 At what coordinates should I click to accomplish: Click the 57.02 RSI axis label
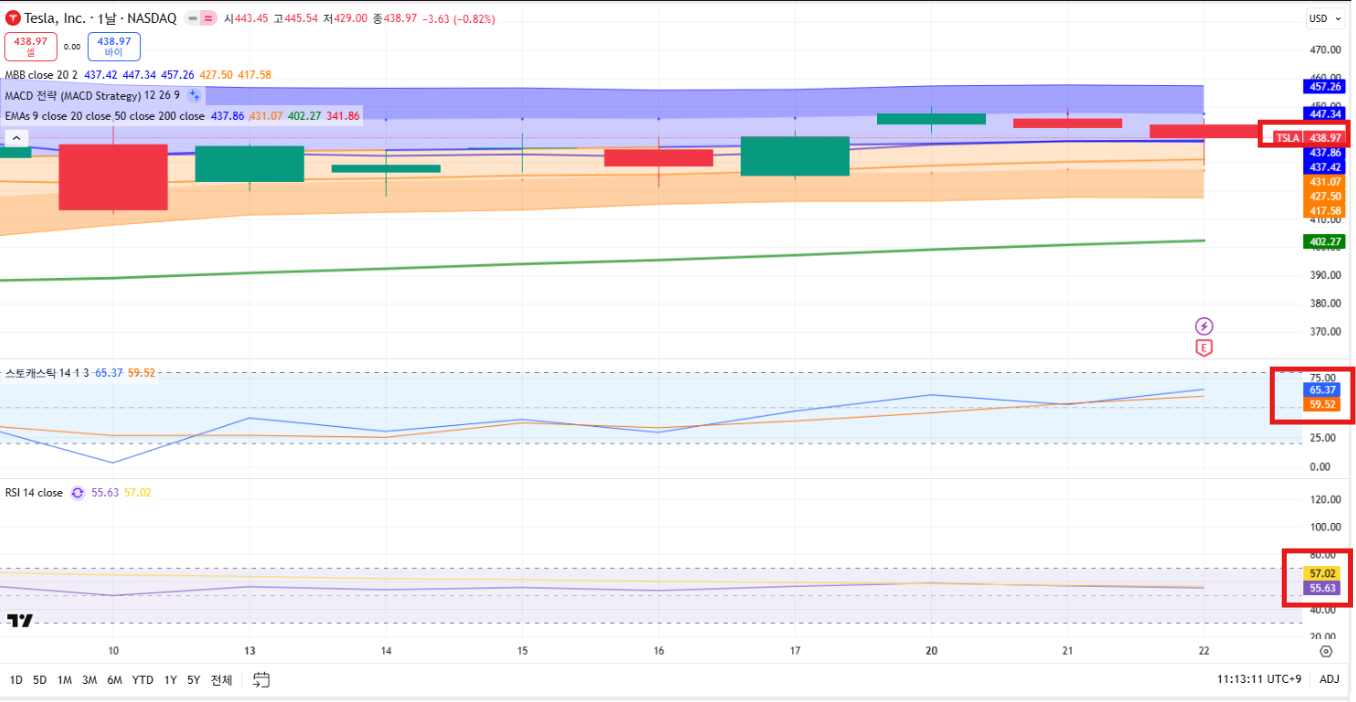[x=1323, y=574]
